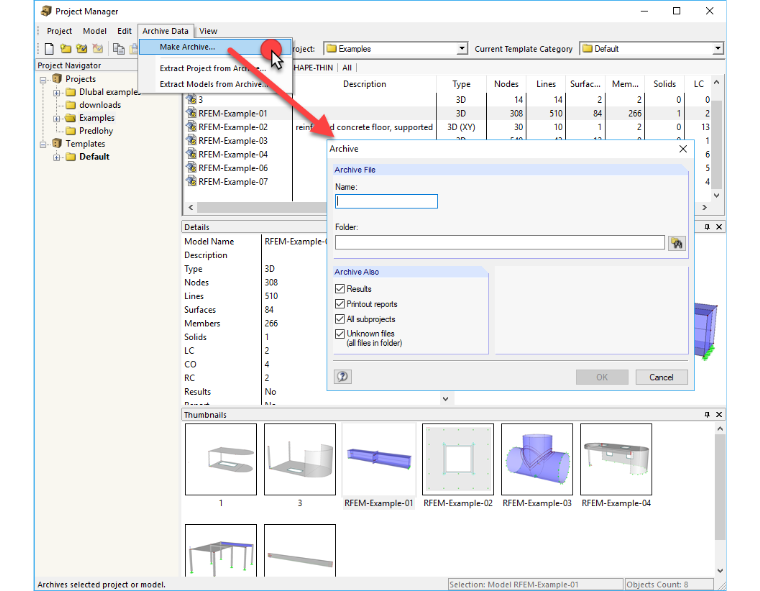Viewport: 760px width, 591px height.
Task: Expand the Default template tree node
Action: 57,157
